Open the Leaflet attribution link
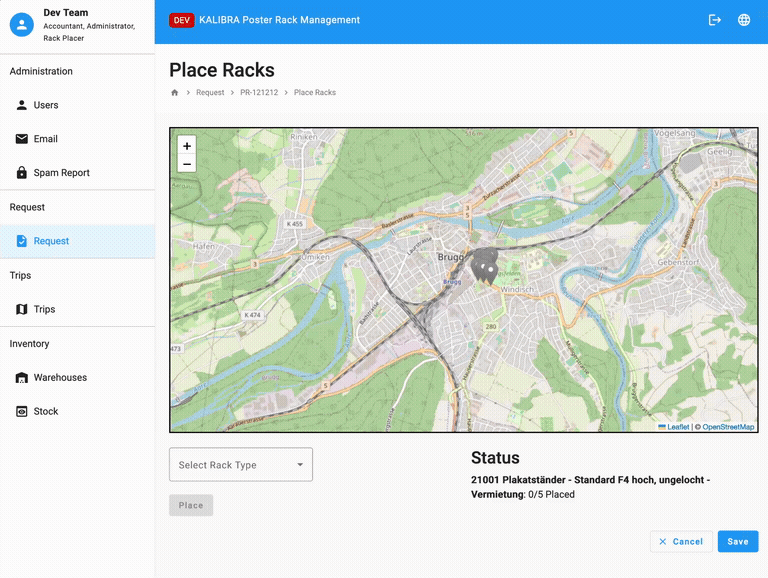768x578 pixels. click(x=674, y=427)
